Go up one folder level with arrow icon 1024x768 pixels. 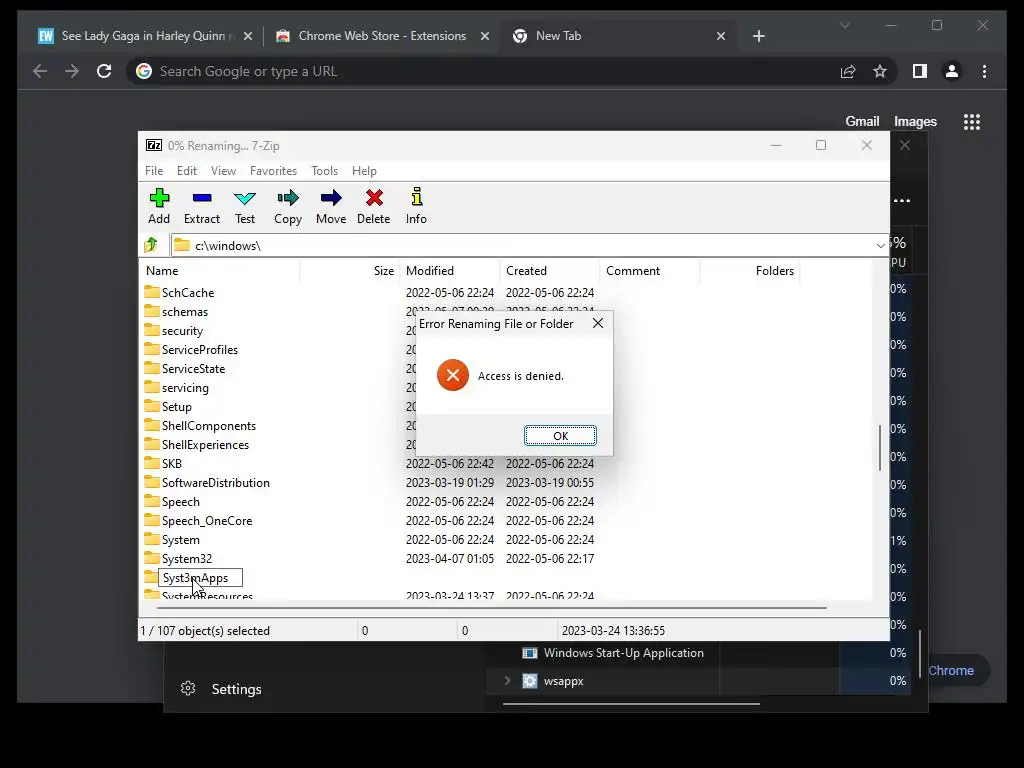[152, 245]
